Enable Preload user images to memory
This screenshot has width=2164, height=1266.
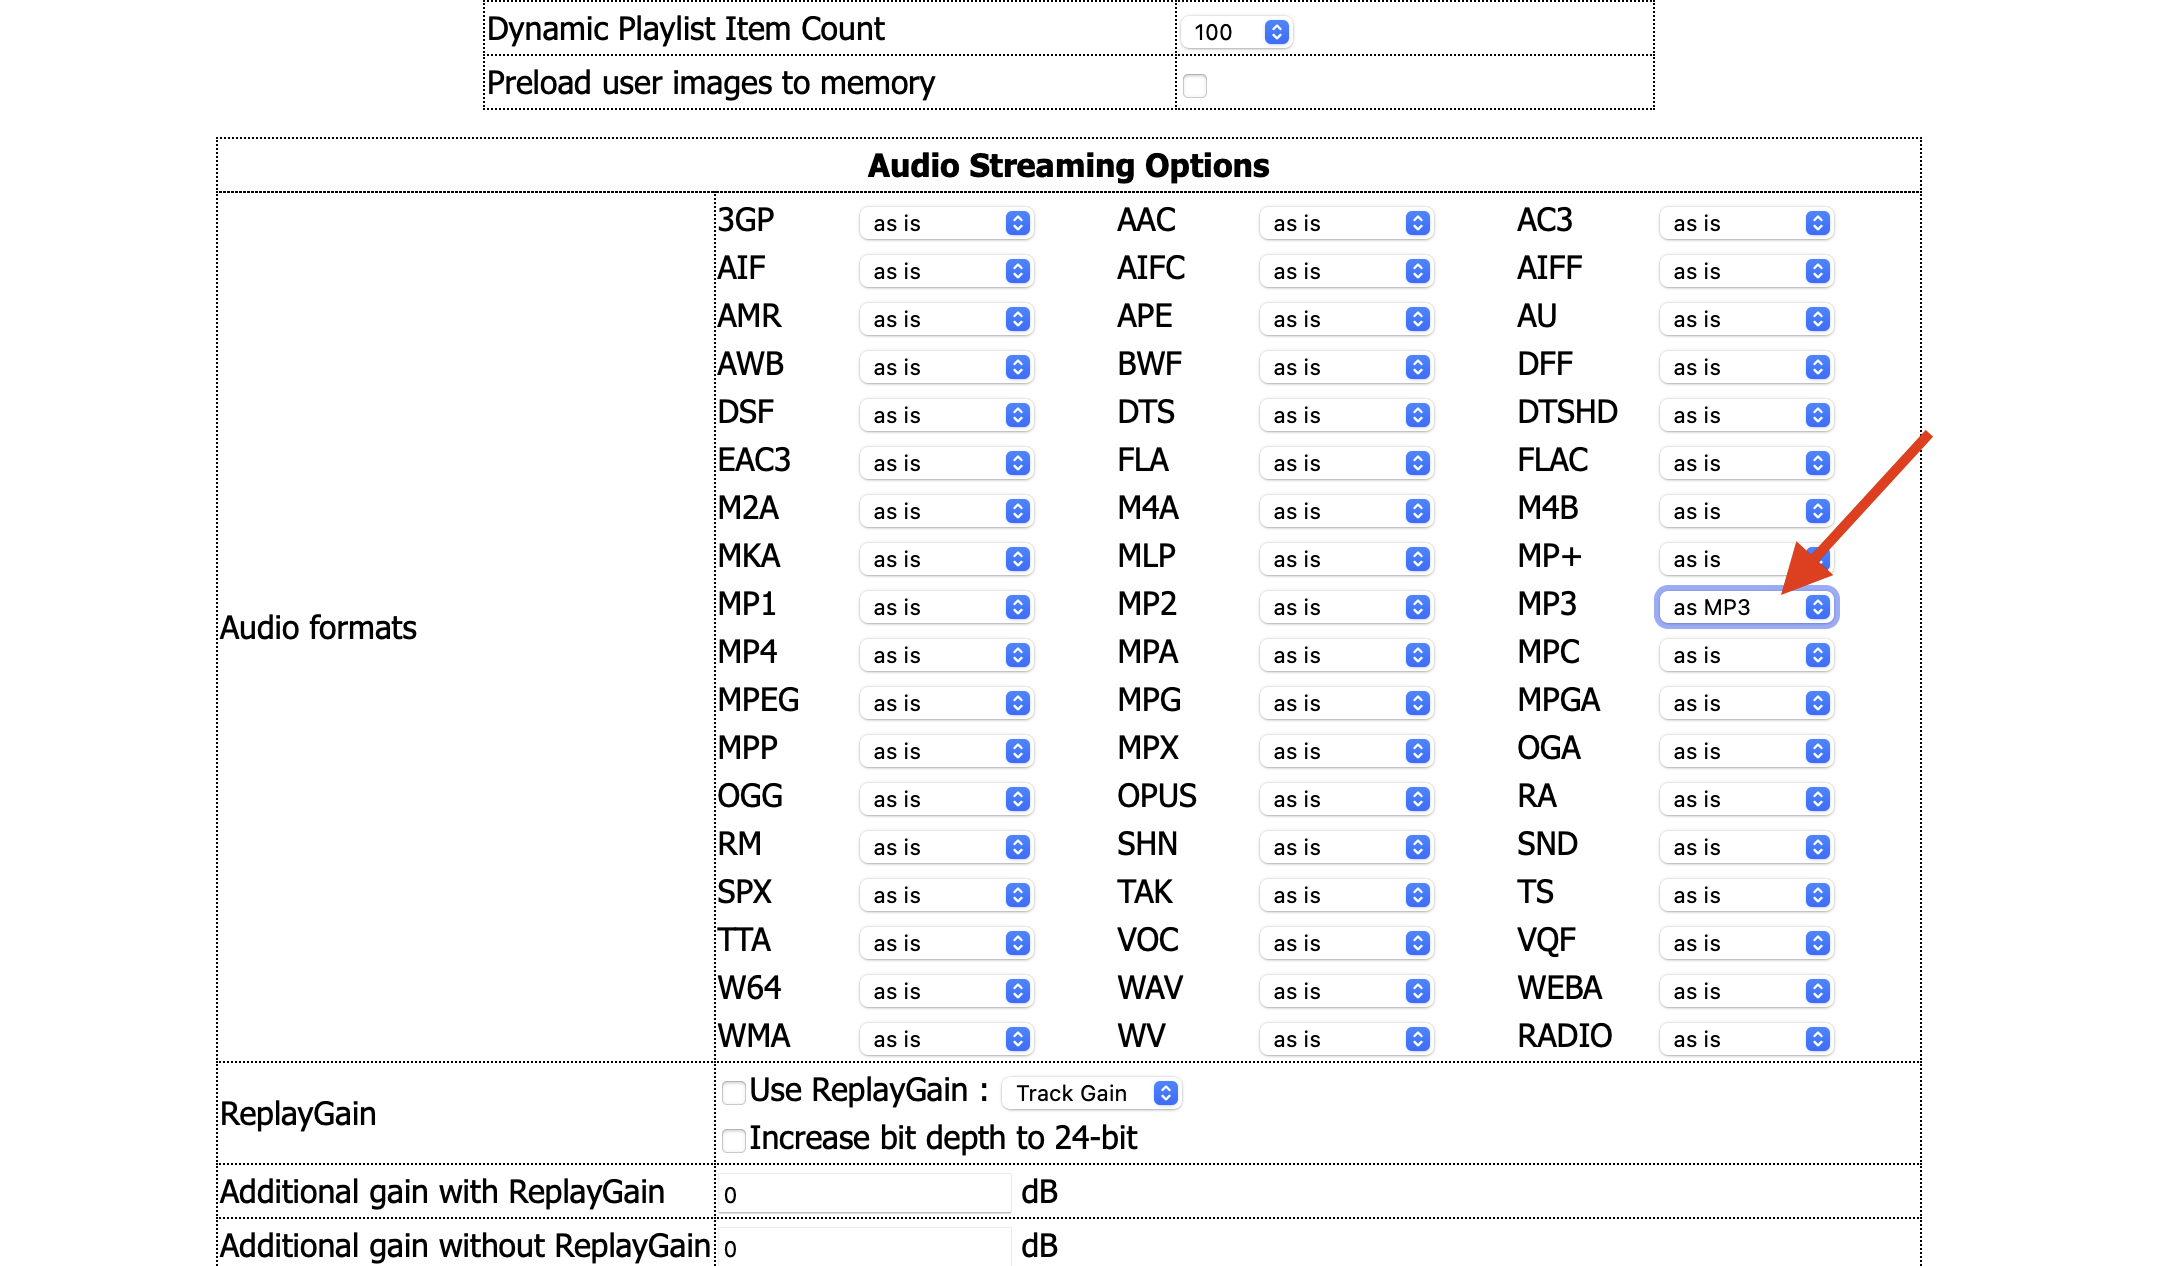point(1195,85)
